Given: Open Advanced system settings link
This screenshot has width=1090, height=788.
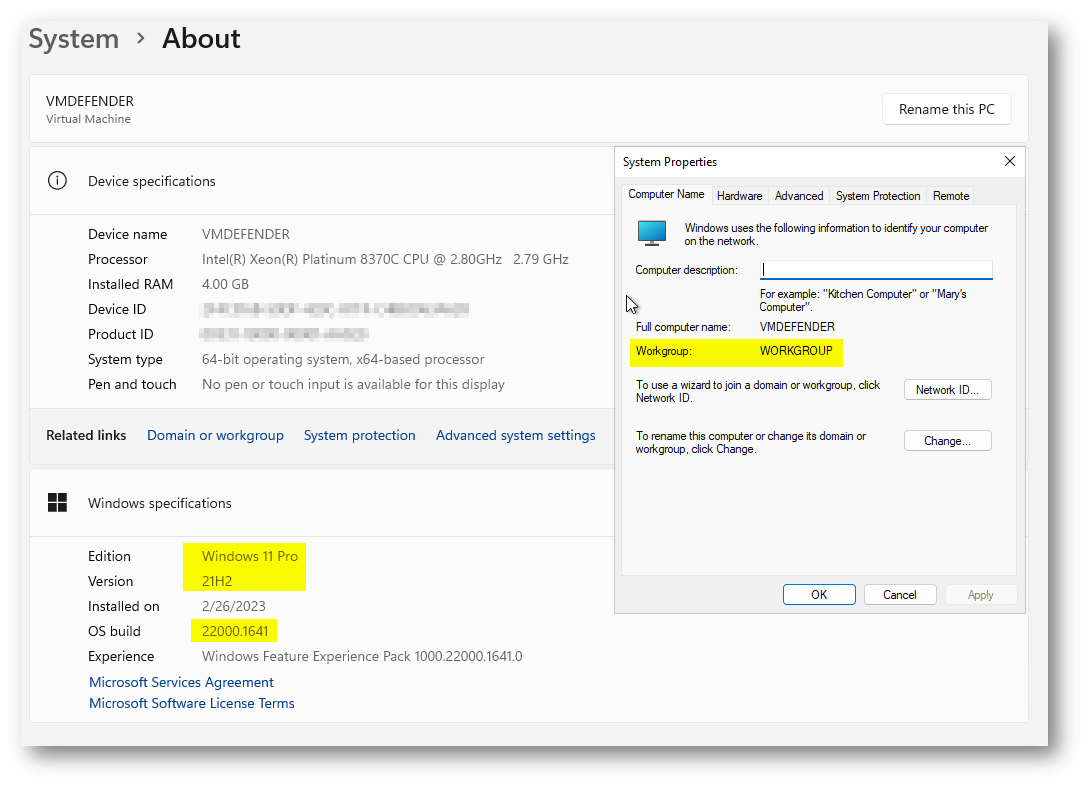Looking at the screenshot, I should [x=515, y=435].
